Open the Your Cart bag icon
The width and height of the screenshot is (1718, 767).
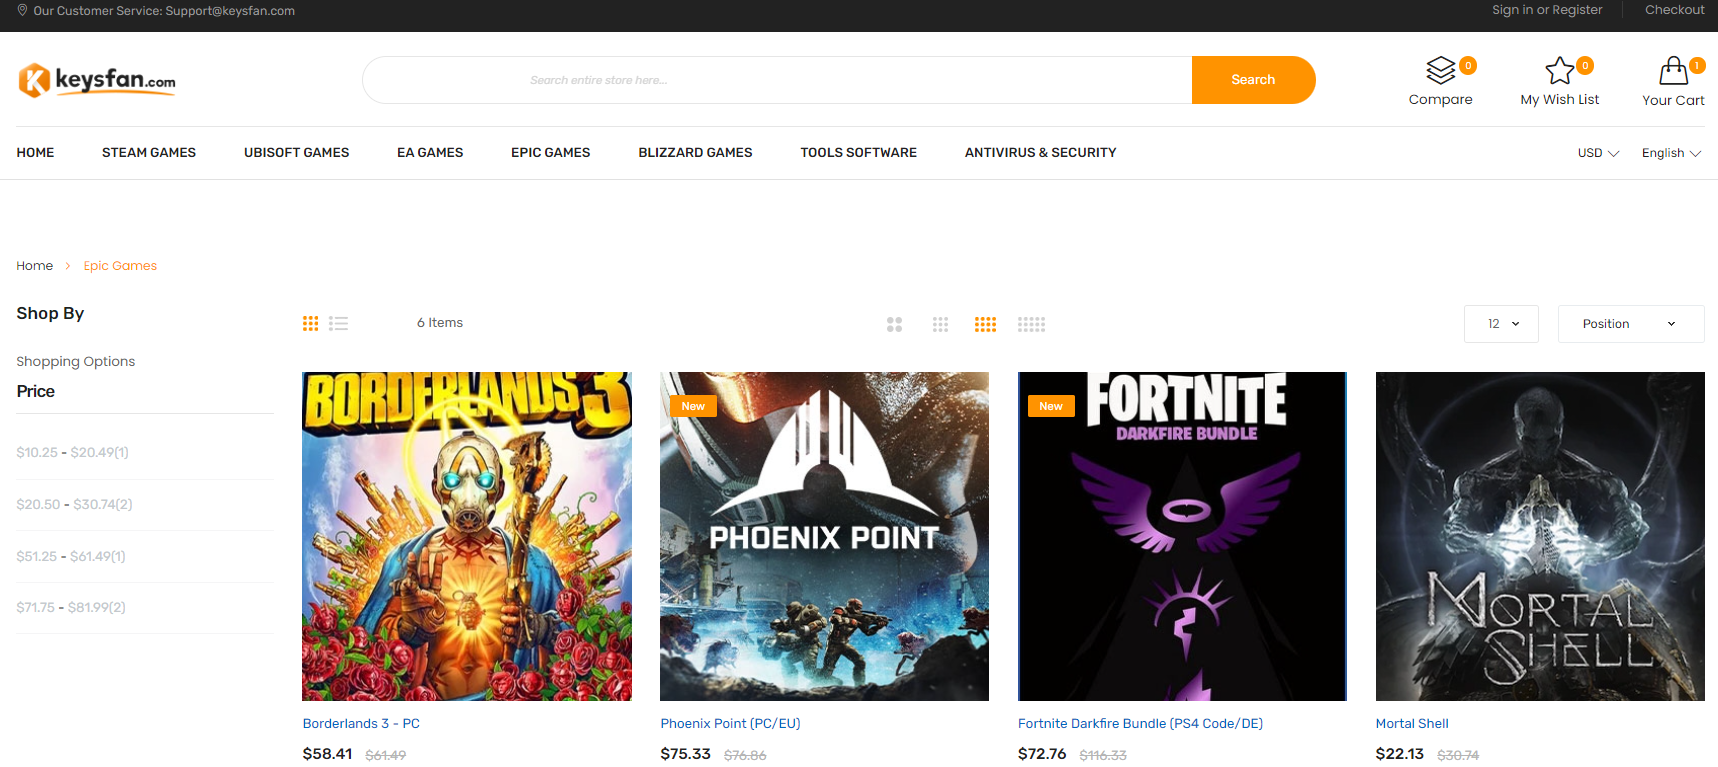1673,71
